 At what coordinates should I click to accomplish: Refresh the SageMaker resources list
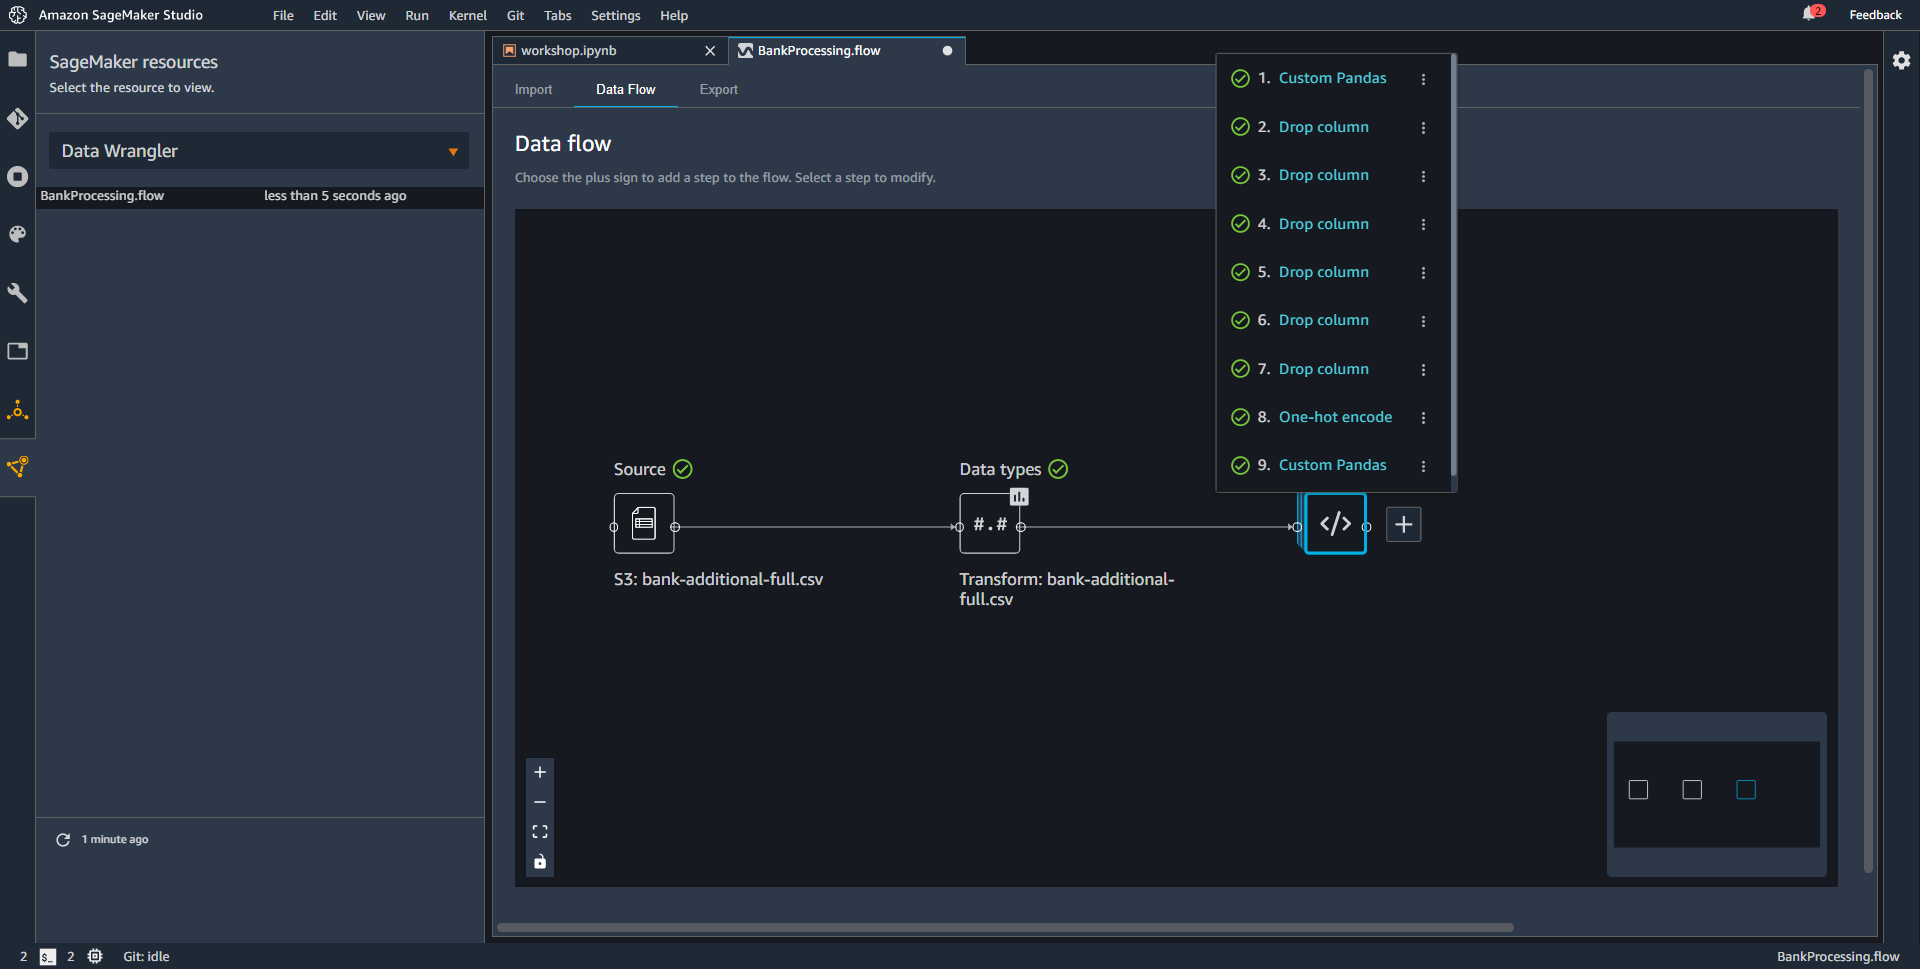(x=63, y=840)
